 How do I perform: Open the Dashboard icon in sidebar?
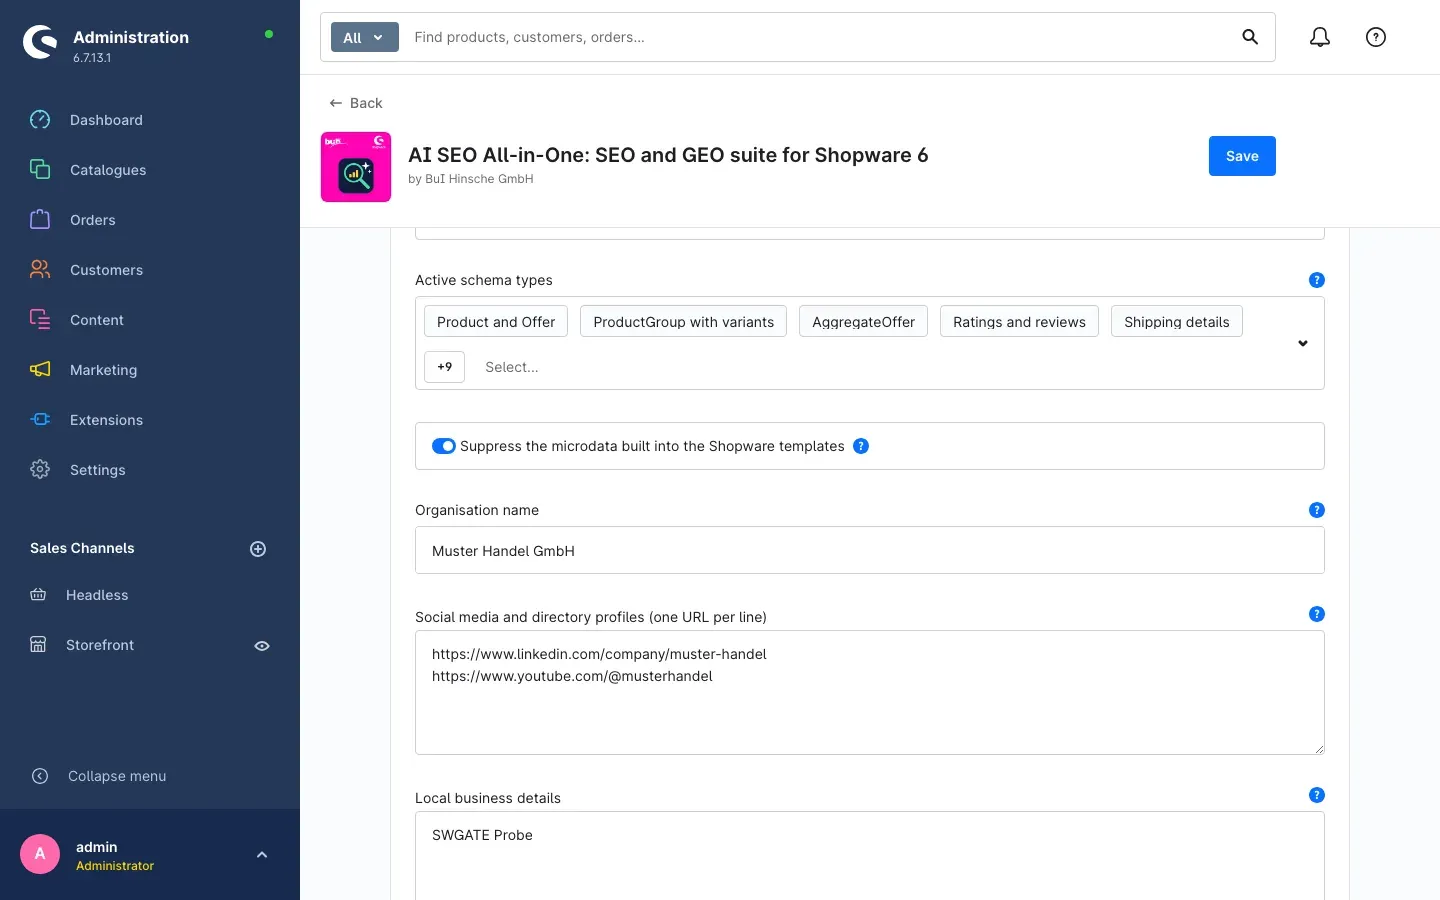coord(40,120)
